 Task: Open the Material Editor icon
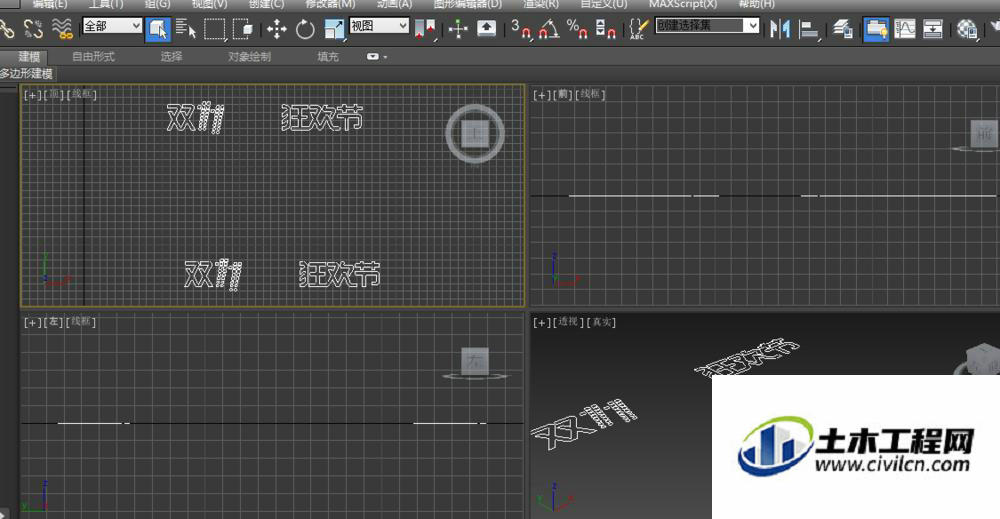coord(967,29)
